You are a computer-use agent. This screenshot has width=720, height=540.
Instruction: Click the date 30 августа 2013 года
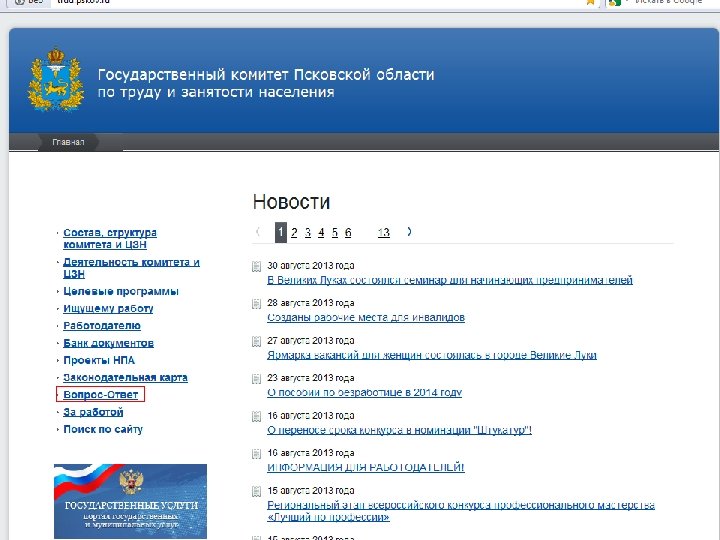click(310, 265)
